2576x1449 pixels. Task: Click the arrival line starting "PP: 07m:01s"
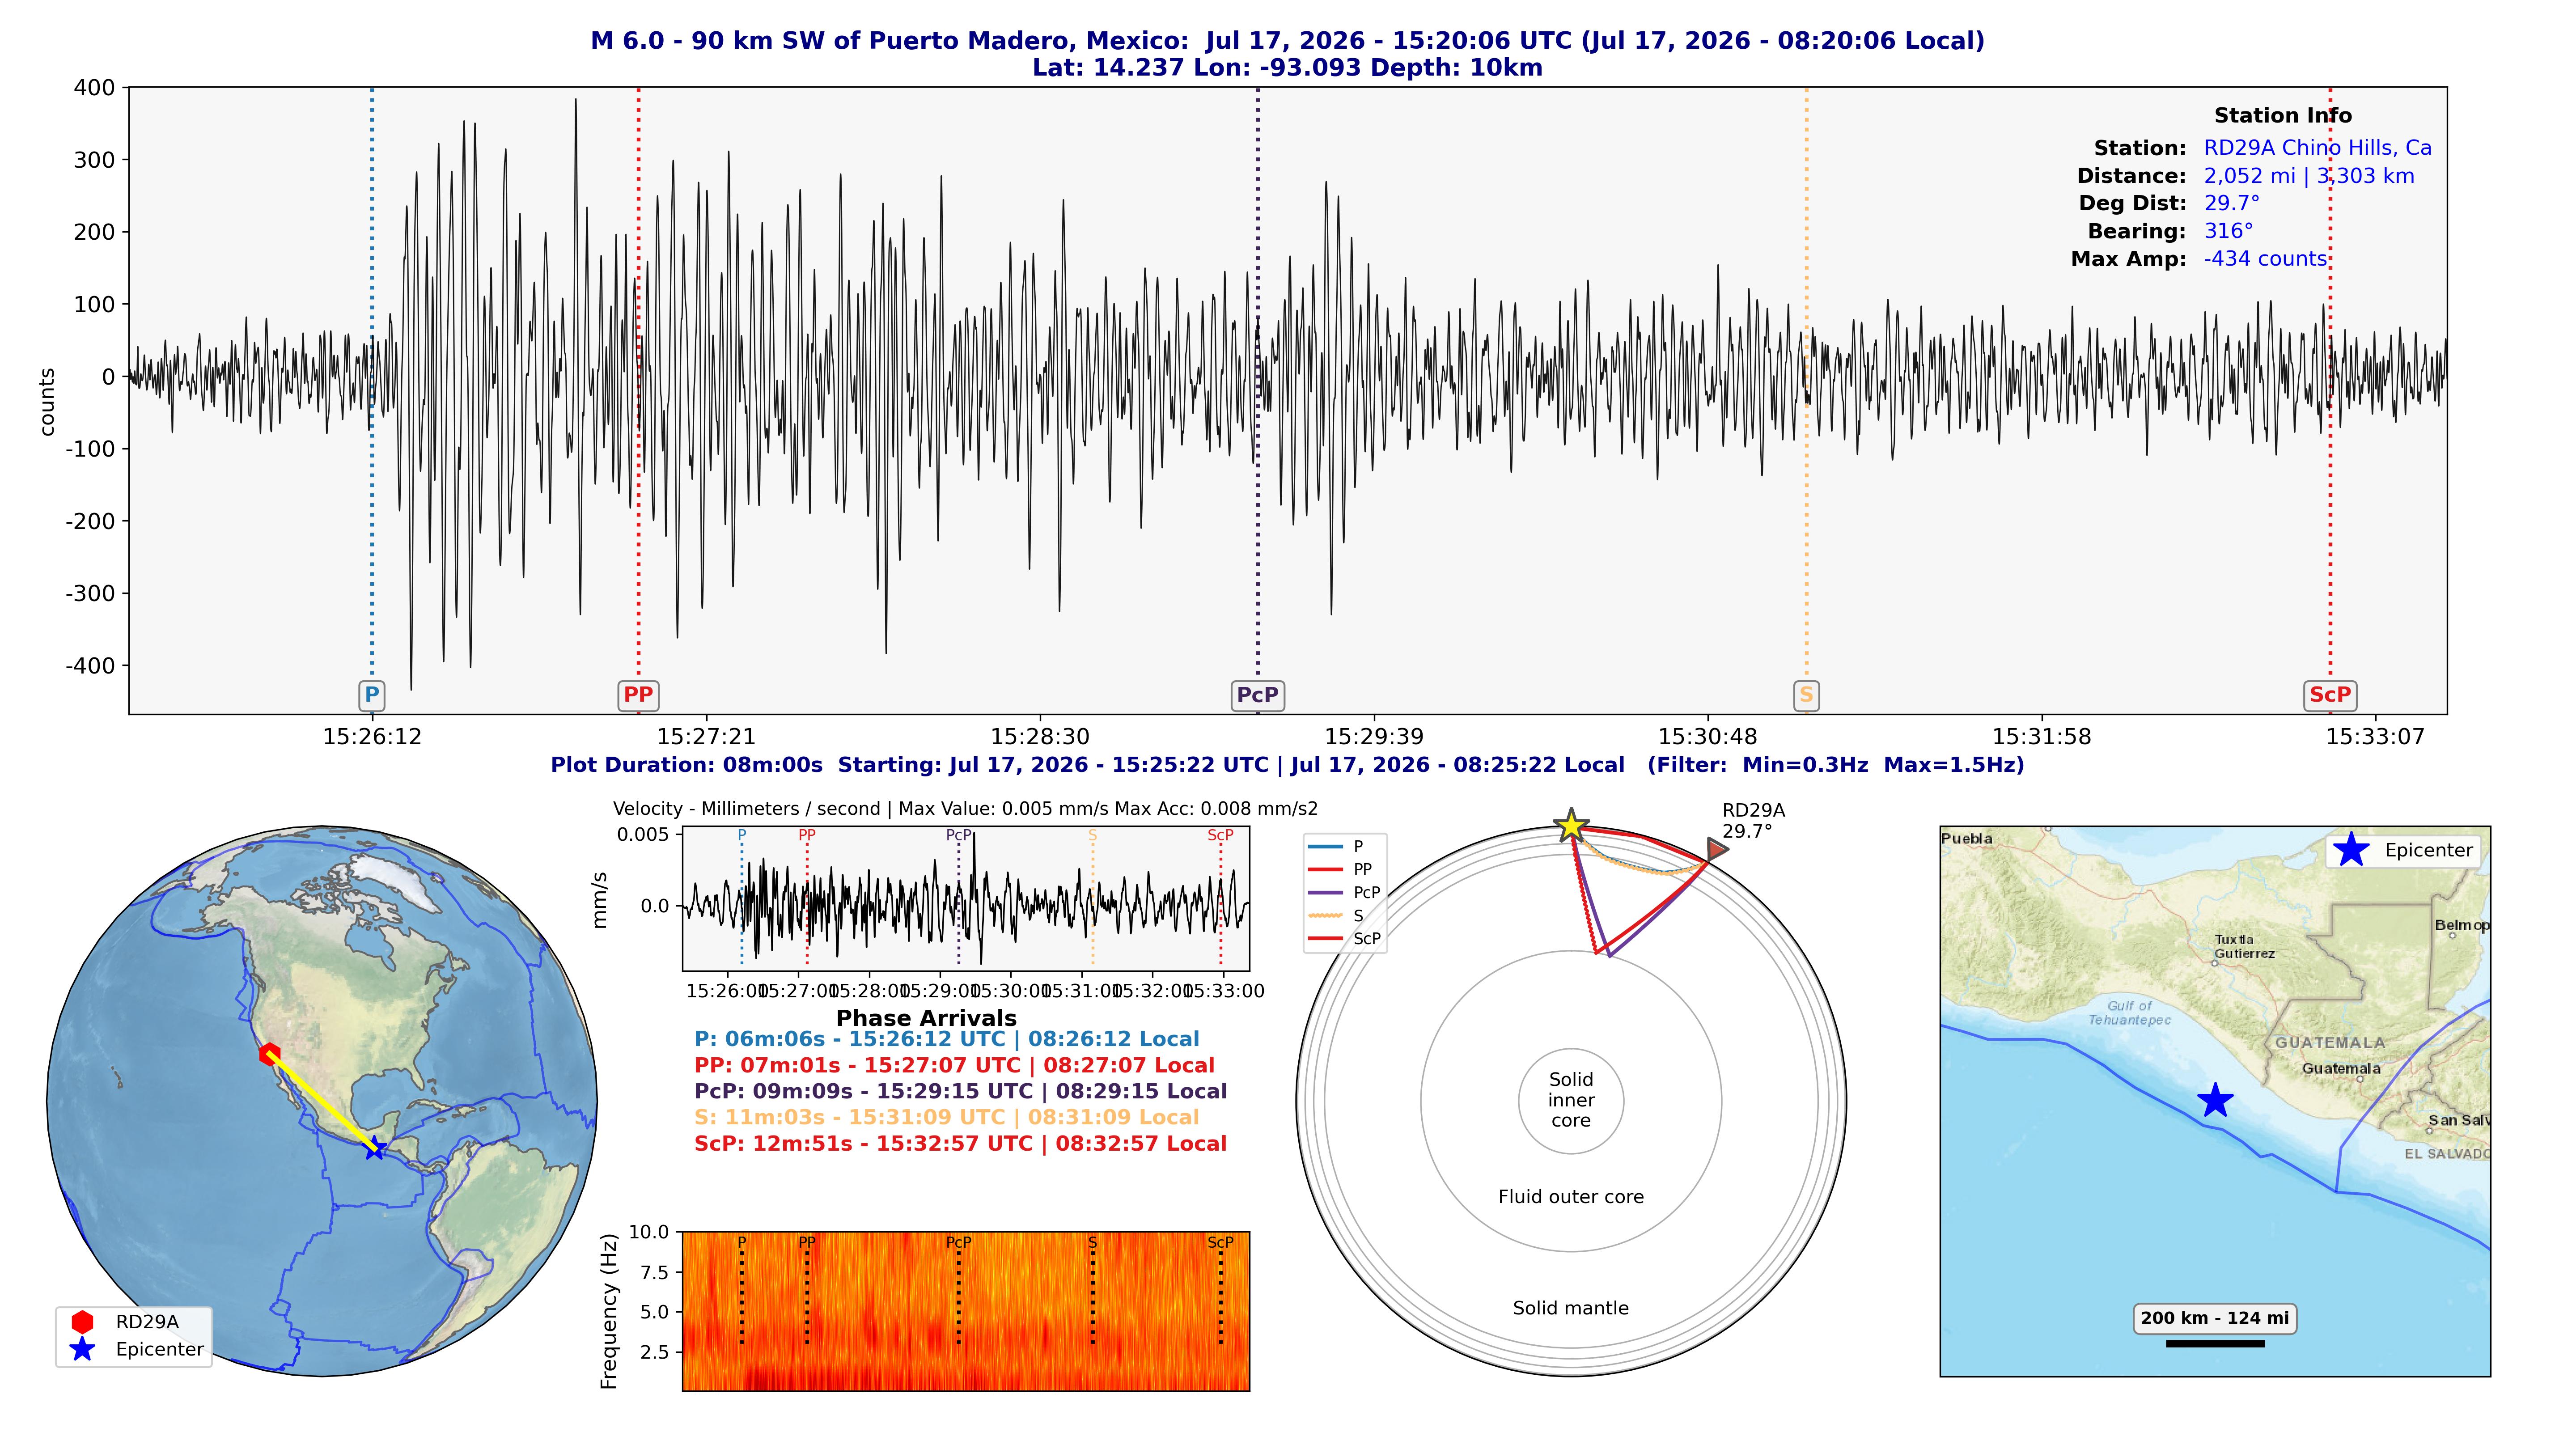[x=954, y=1065]
